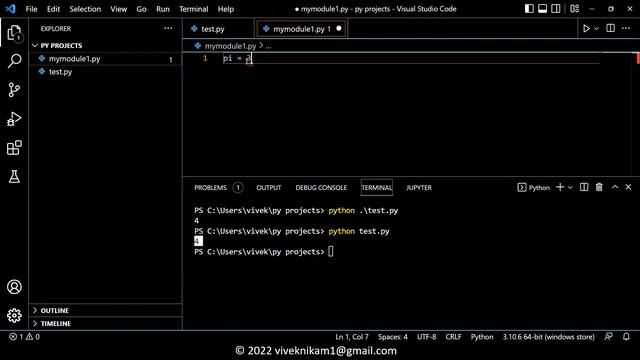Select Python language mode in status bar
Screen dimensions: 640x360
(x=482, y=337)
